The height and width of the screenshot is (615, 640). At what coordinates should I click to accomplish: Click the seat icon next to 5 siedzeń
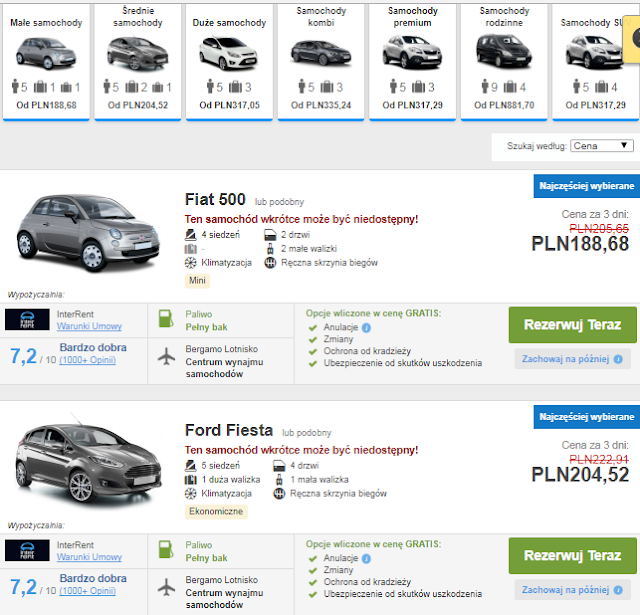(x=191, y=466)
